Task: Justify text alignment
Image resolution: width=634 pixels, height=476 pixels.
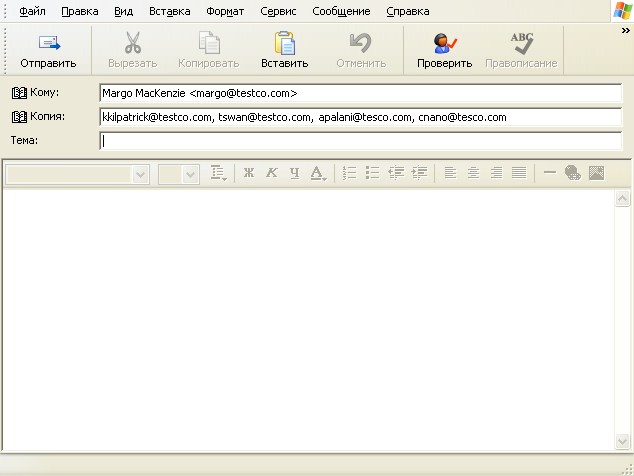Action: (x=519, y=173)
